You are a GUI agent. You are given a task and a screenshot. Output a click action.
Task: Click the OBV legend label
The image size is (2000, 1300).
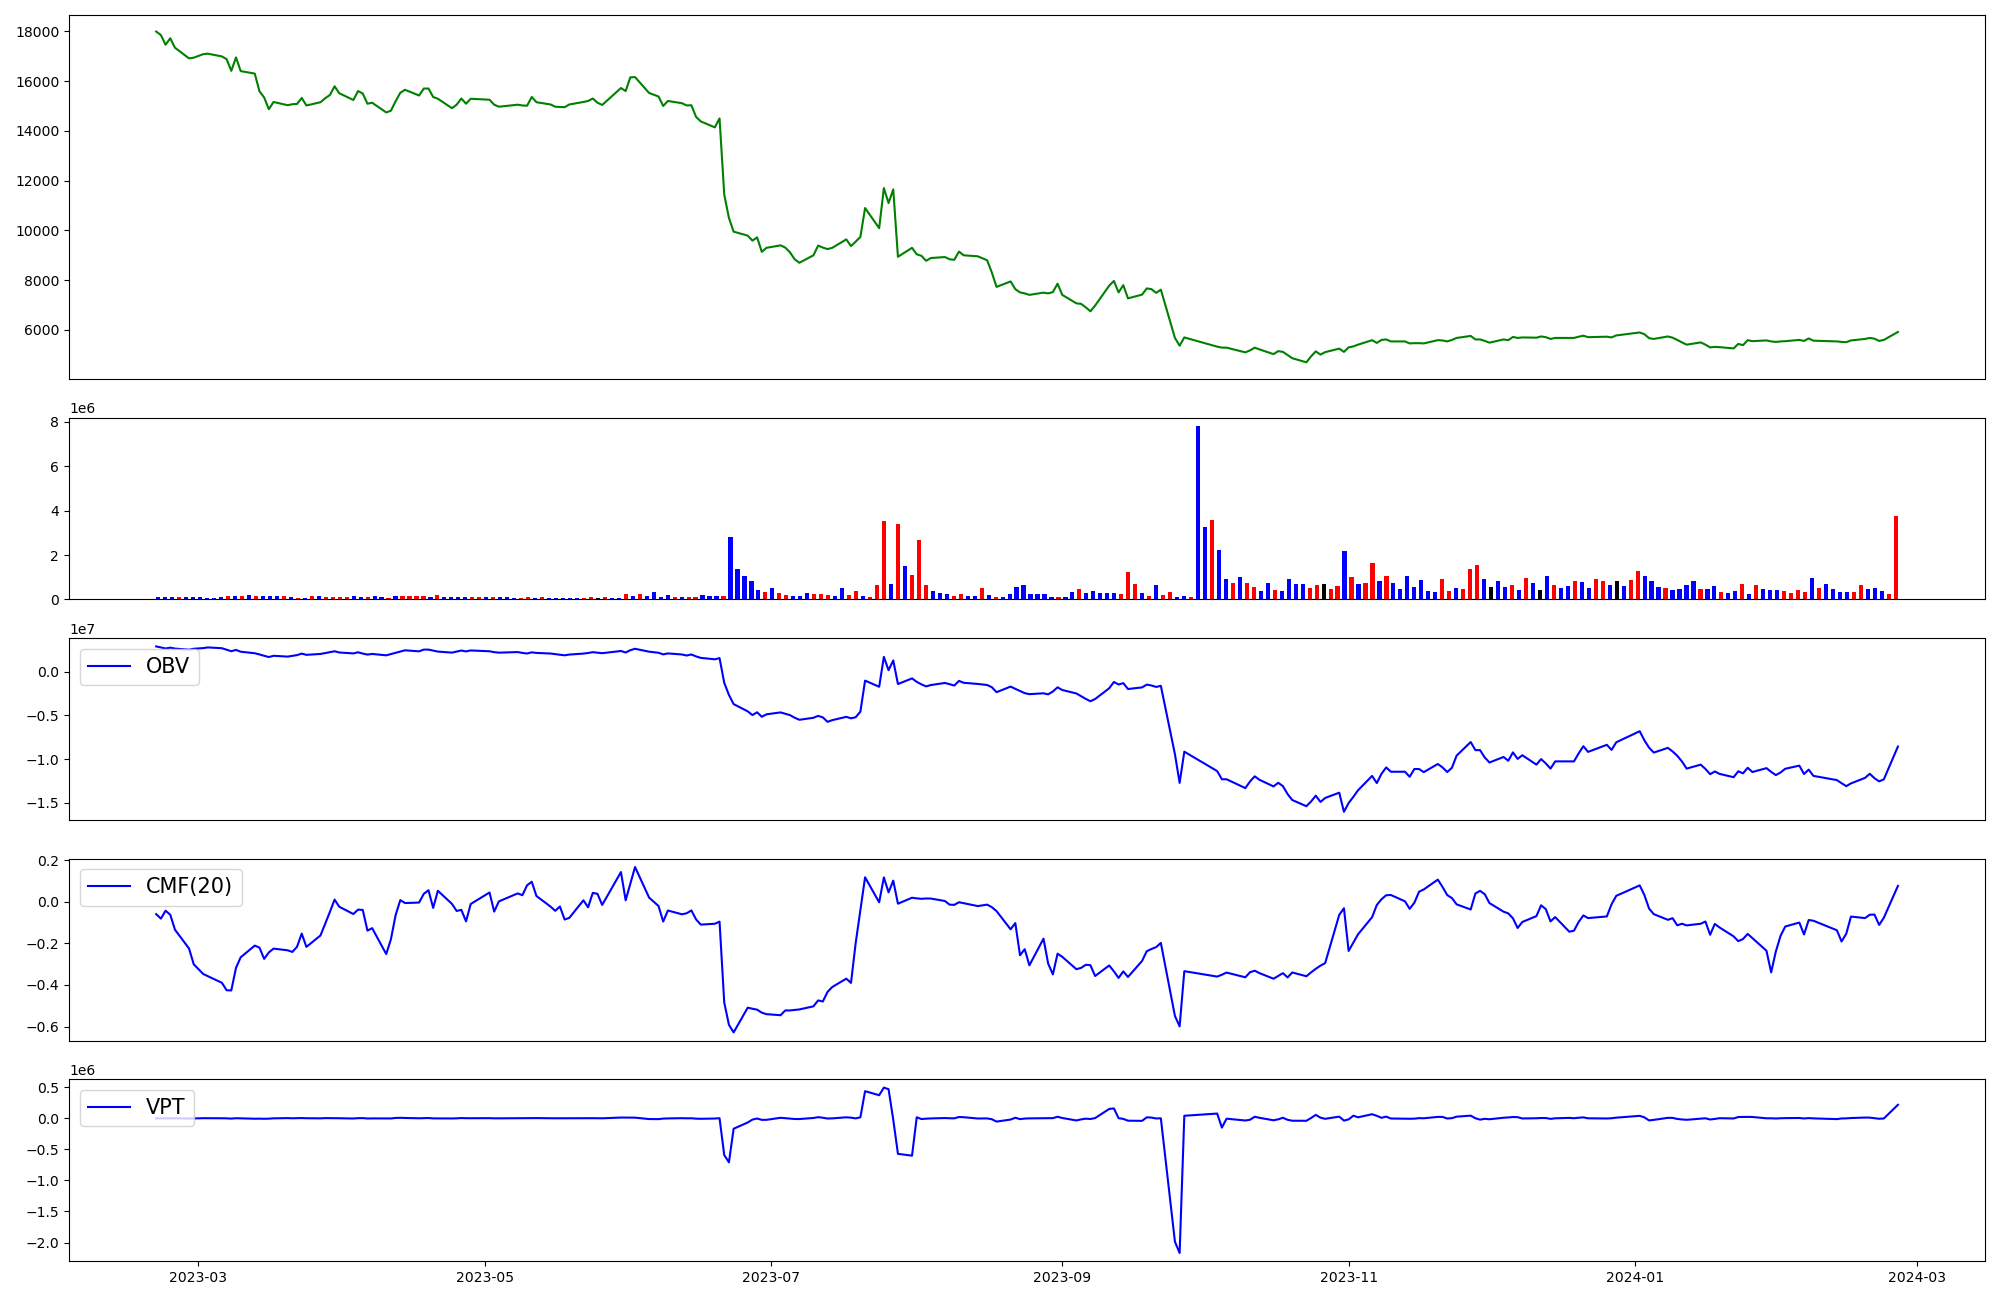[167, 666]
